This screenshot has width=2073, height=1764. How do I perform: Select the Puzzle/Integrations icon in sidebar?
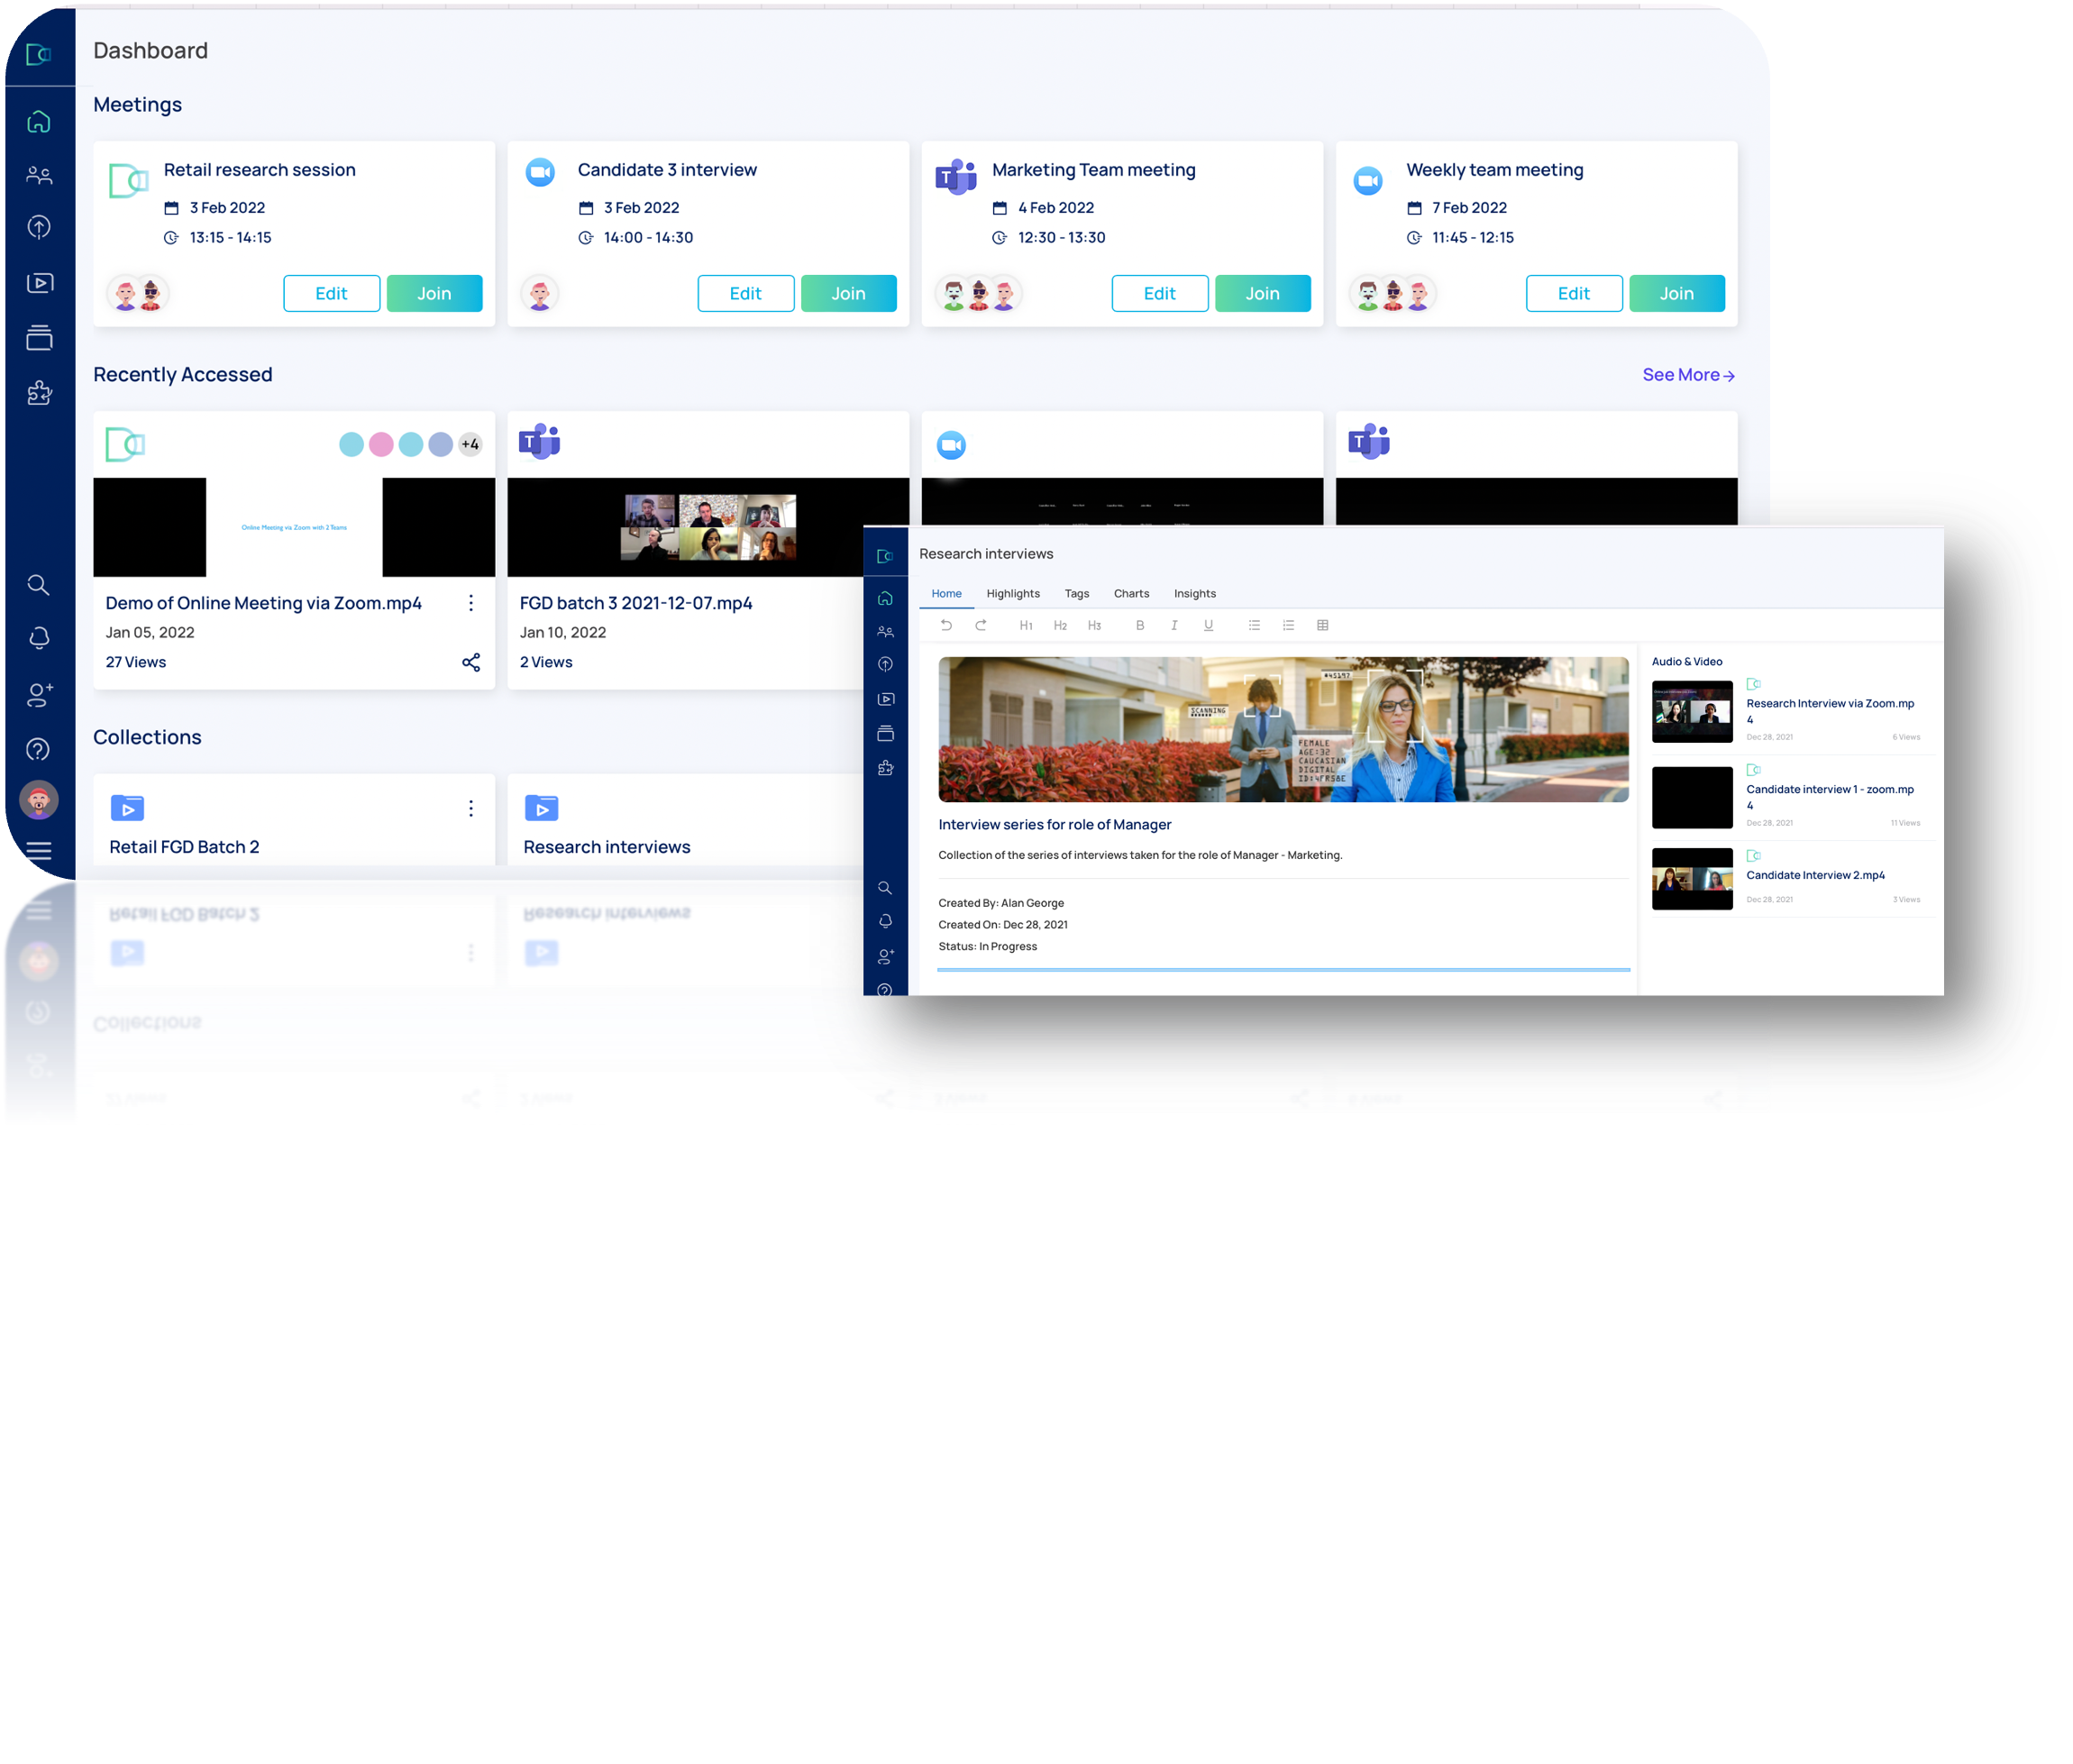tap(42, 392)
